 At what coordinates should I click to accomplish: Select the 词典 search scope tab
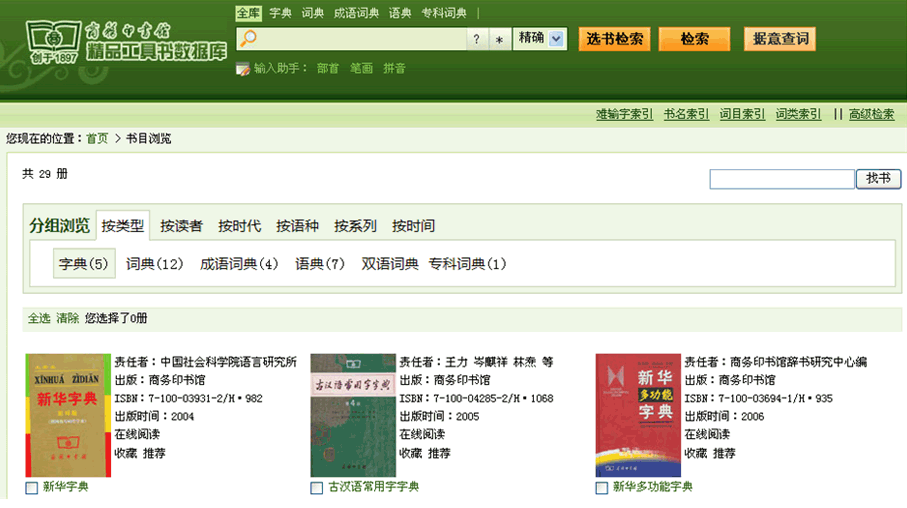[313, 13]
